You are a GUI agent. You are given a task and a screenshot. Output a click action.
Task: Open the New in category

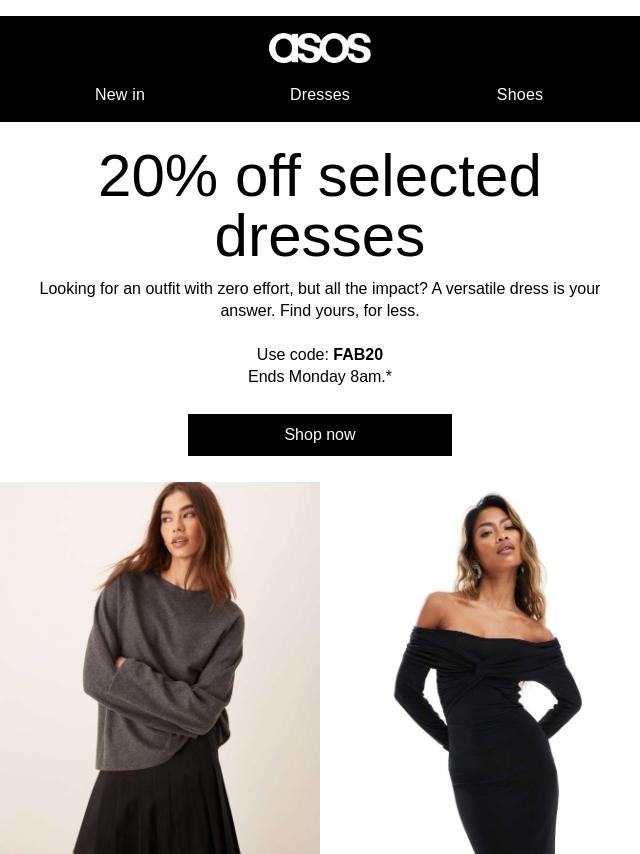coord(120,94)
